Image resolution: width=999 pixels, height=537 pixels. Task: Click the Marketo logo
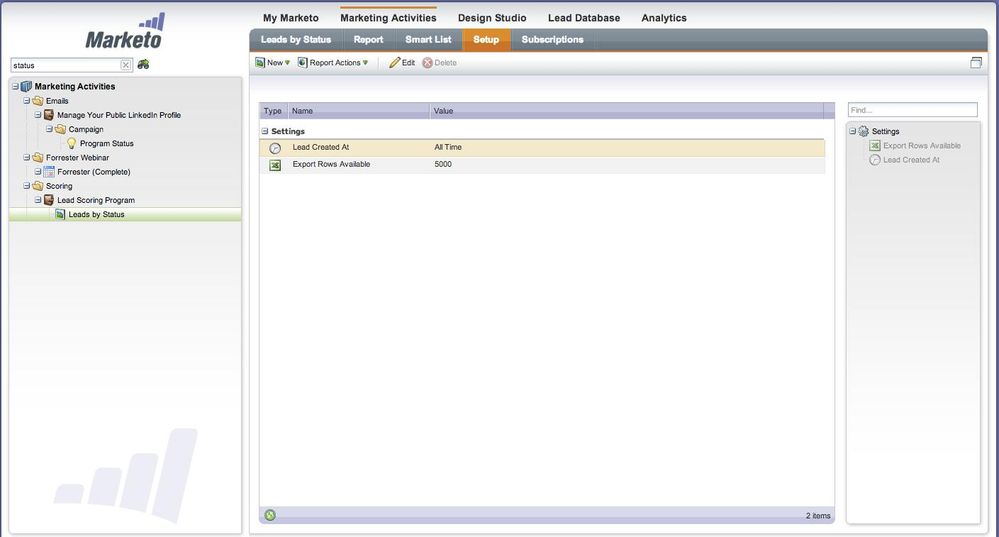pyautogui.click(x=123, y=32)
